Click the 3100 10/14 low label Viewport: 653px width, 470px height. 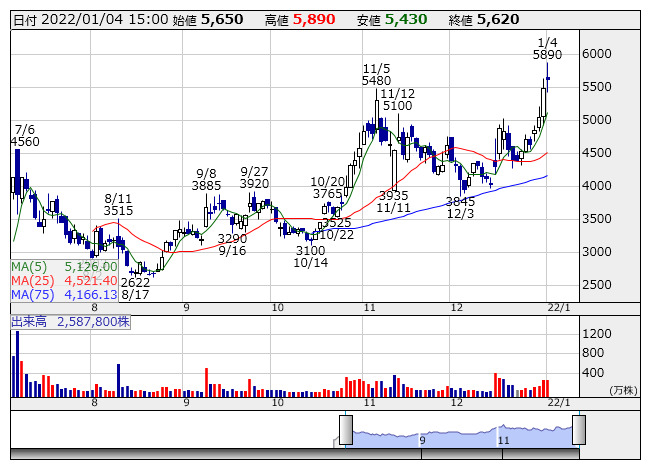311,256
